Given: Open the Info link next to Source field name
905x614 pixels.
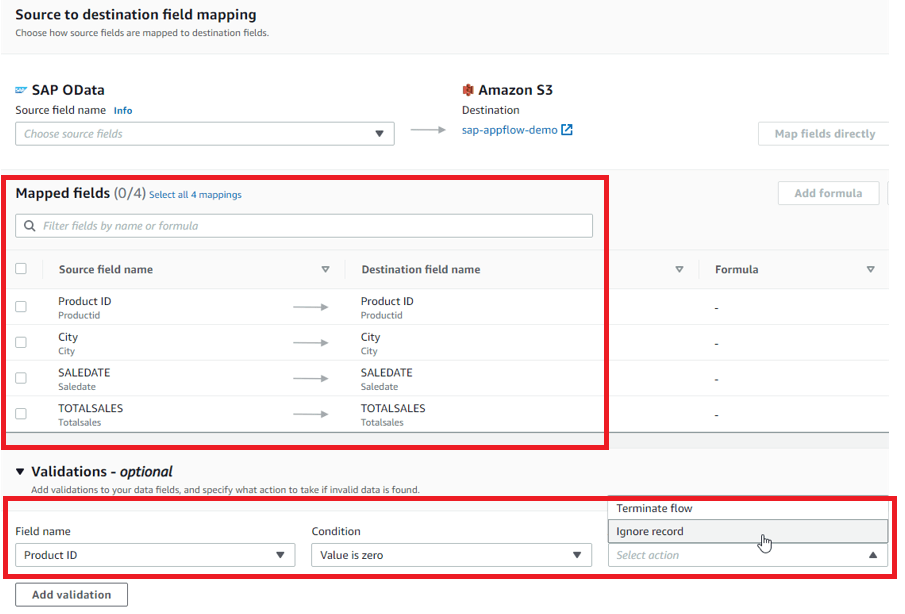Looking at the screenshot, I should pyautogui.click(x=123, y=110).
